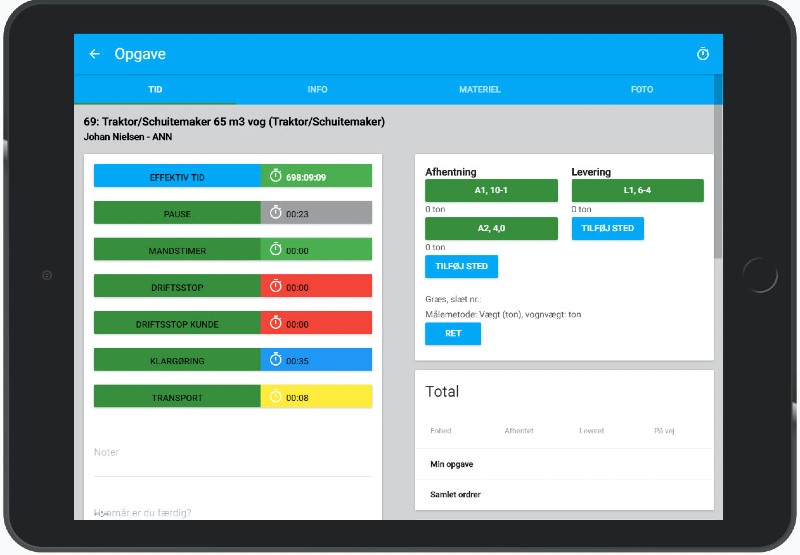Open the Foto tab
The image size is (800, 555).
pos(641,90)
